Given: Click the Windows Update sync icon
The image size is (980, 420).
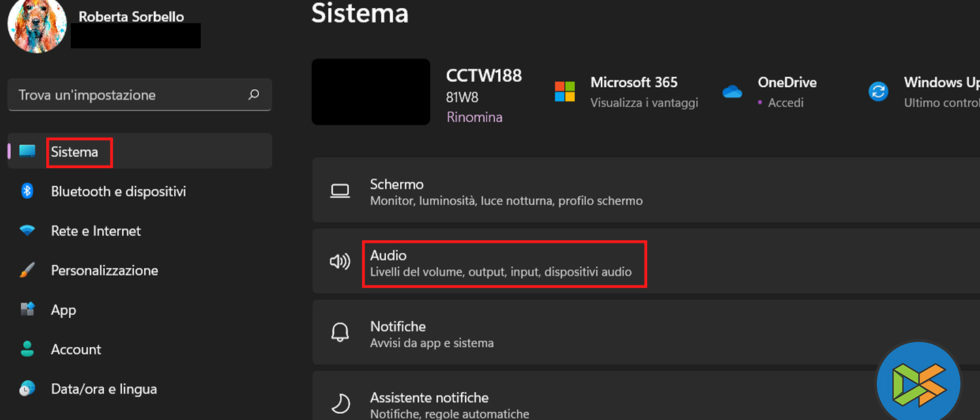Looking at the screenshot, I should [878, 92].
